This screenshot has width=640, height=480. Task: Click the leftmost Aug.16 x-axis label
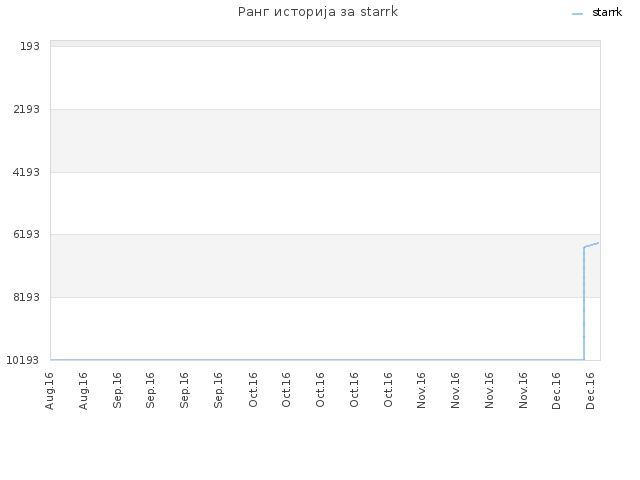pos(49,391)
